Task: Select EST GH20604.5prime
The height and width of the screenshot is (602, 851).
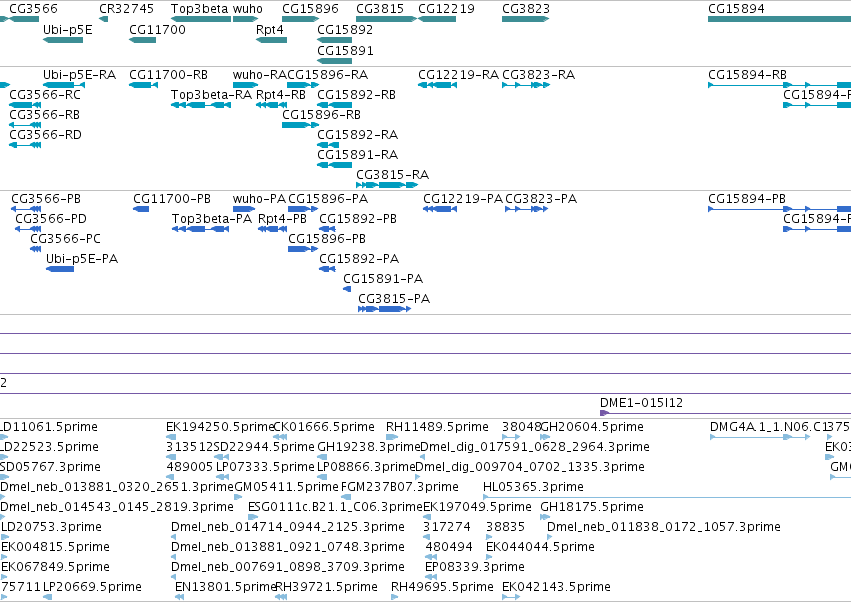Action: 592,427
